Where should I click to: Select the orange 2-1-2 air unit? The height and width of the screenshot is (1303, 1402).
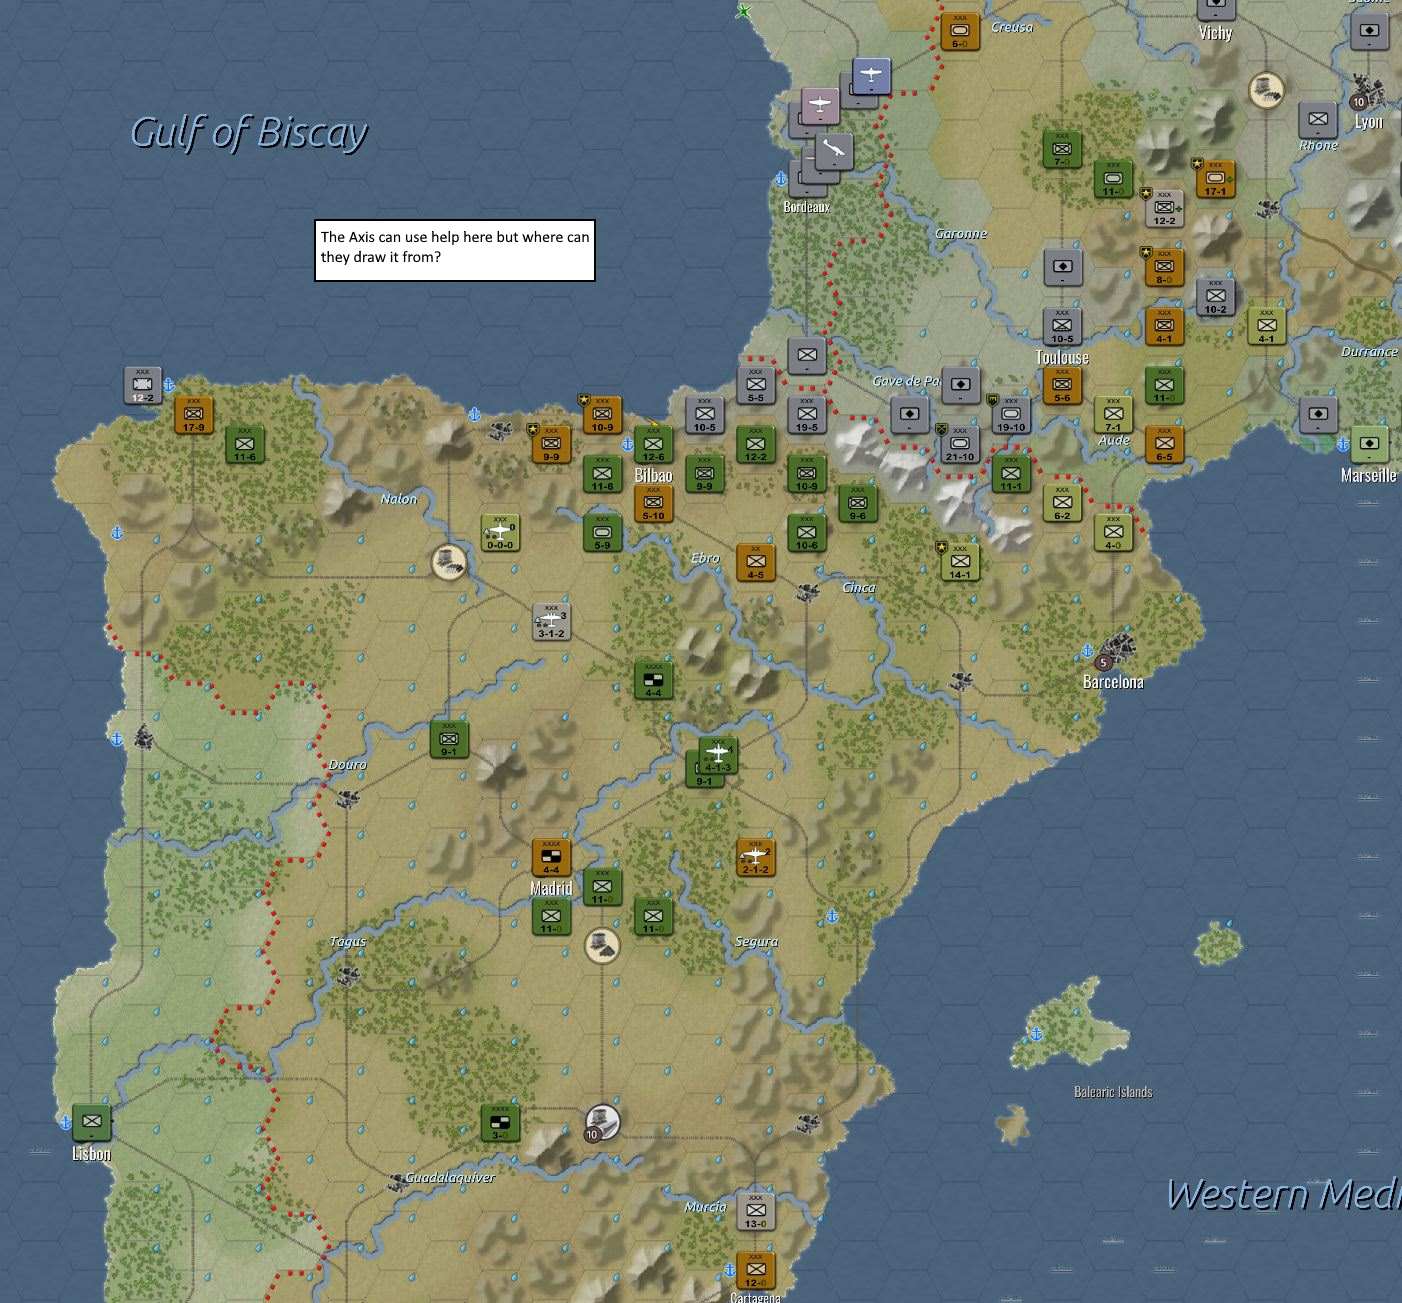pyautogui.click(x=756, y=857)
